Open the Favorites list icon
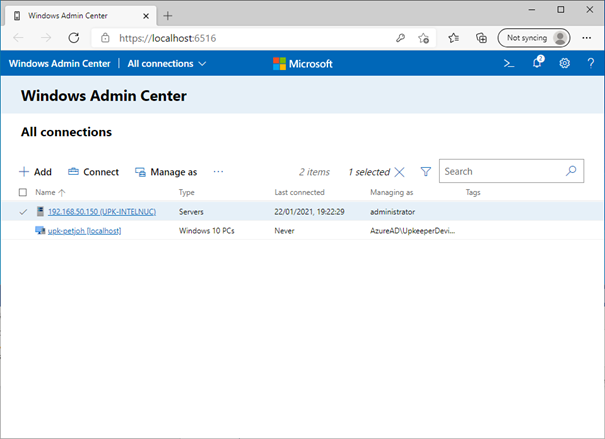Screen dimensions: 605x439 (454, 38)
